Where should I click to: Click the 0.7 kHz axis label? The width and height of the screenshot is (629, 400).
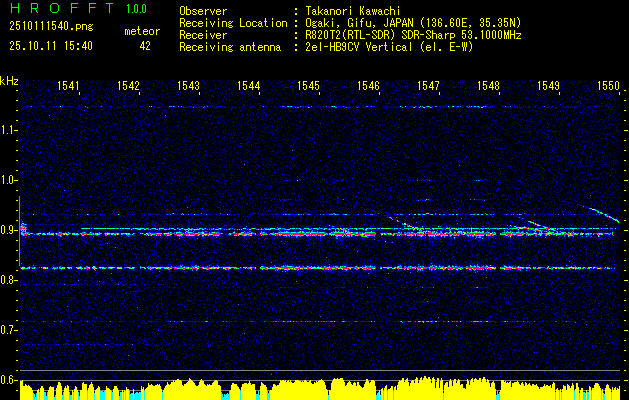(7, 330)
